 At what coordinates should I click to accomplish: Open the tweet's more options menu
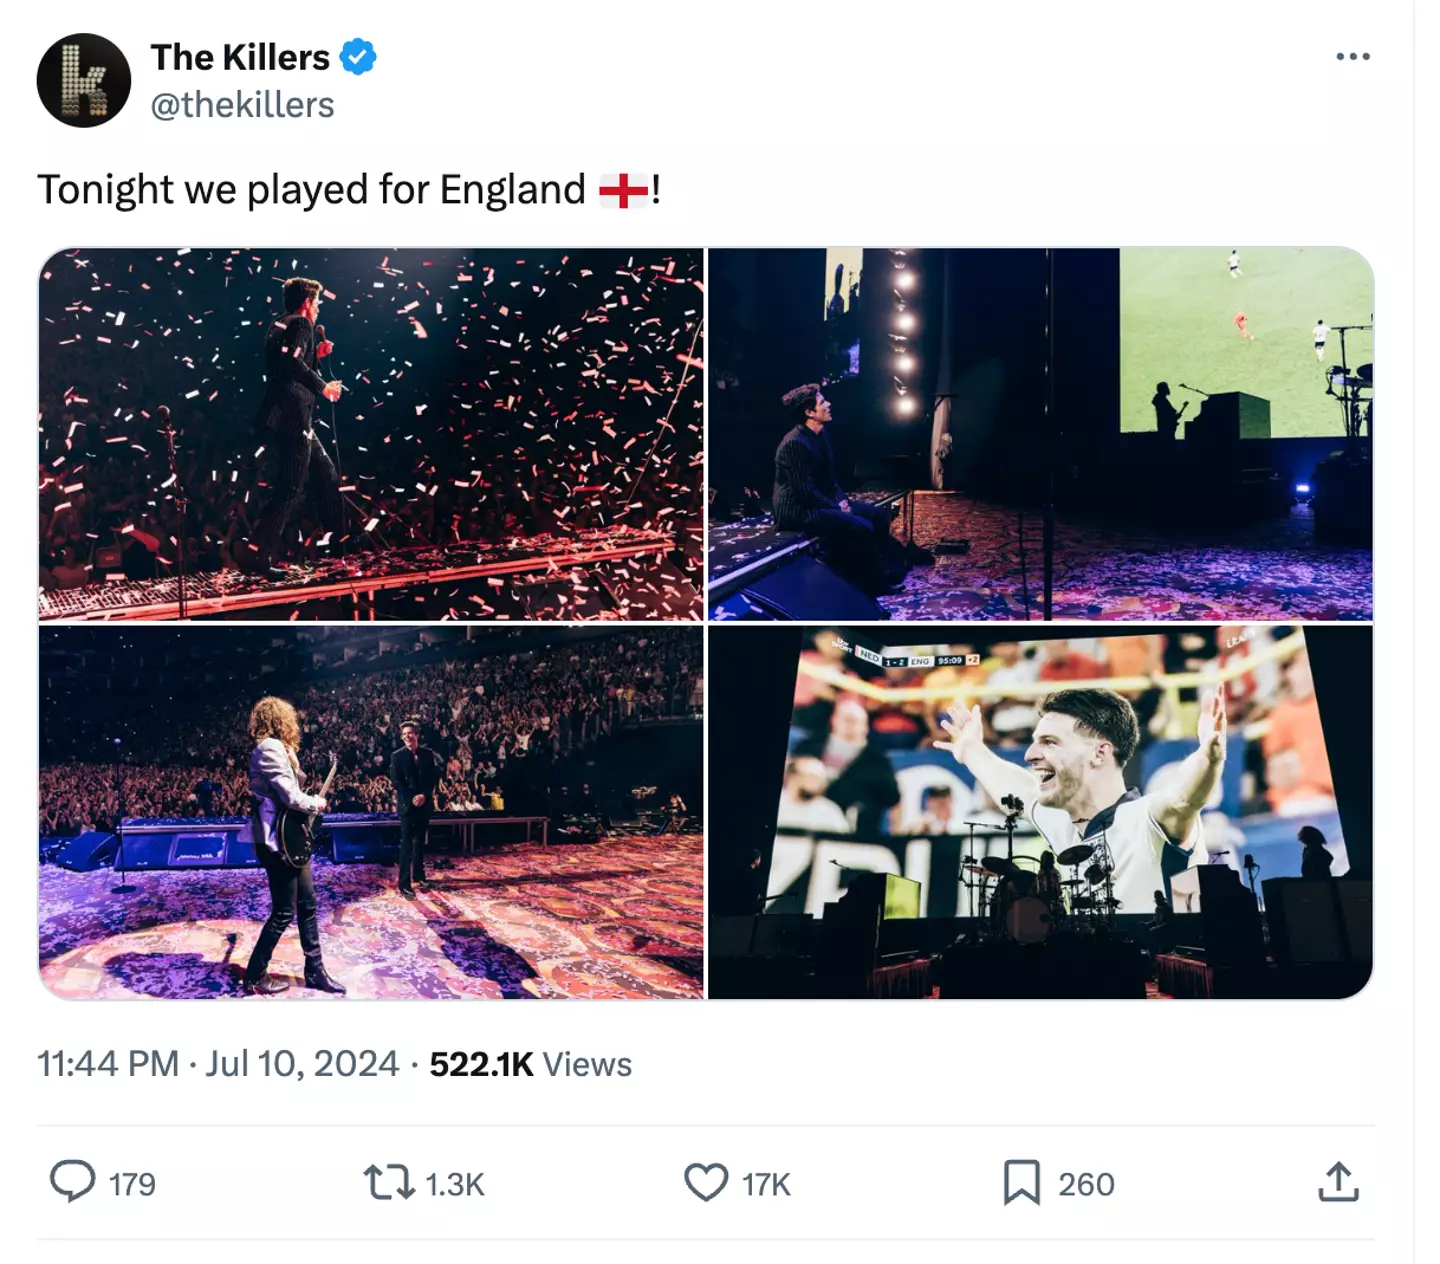(1352, 57)
